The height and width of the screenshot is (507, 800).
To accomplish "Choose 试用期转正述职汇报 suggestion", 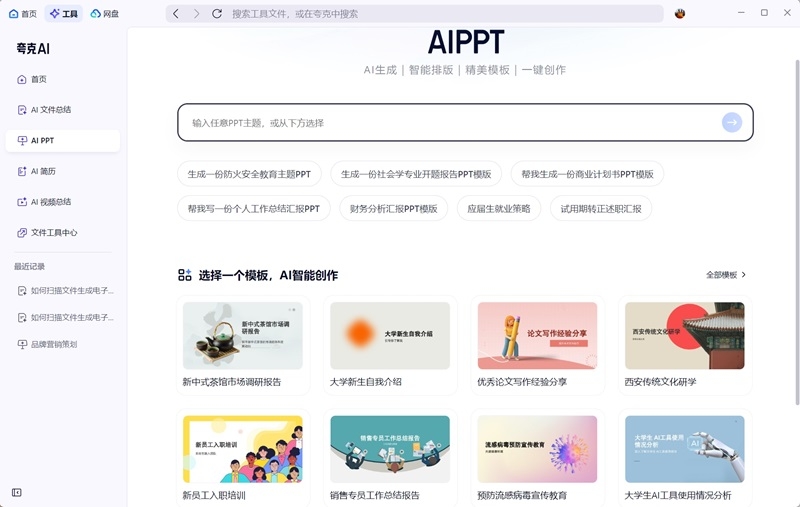I will [601, 209].
